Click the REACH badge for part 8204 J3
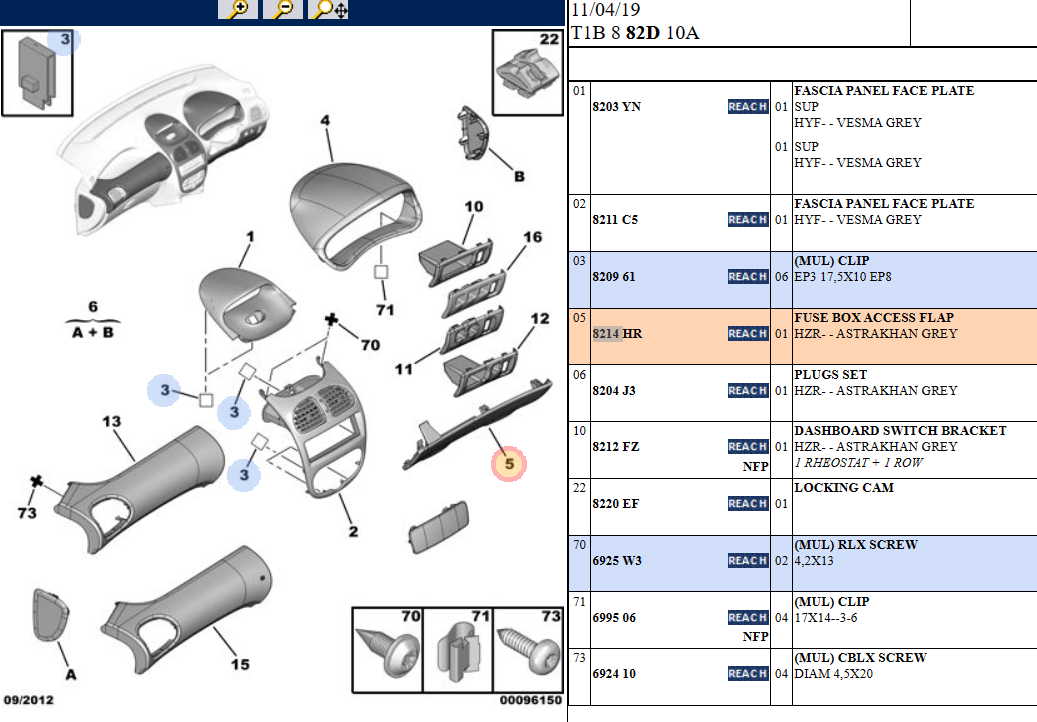 click(x=748, y=390)
